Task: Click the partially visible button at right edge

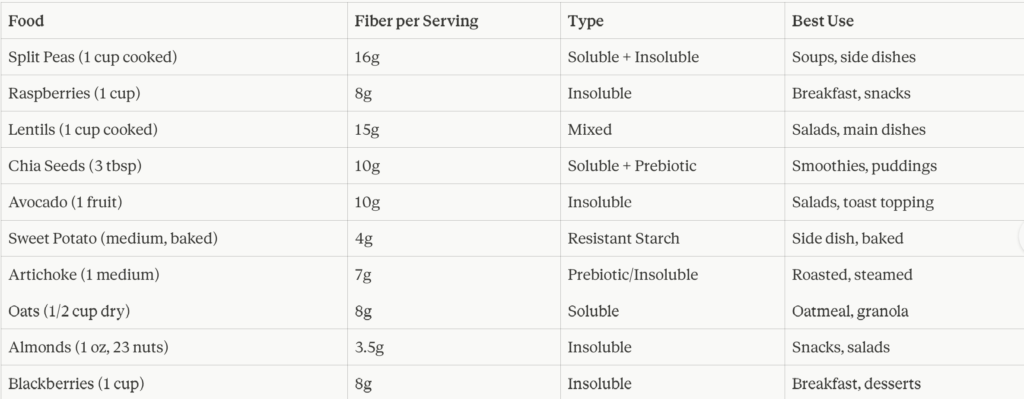Action: pos(1021,237)
